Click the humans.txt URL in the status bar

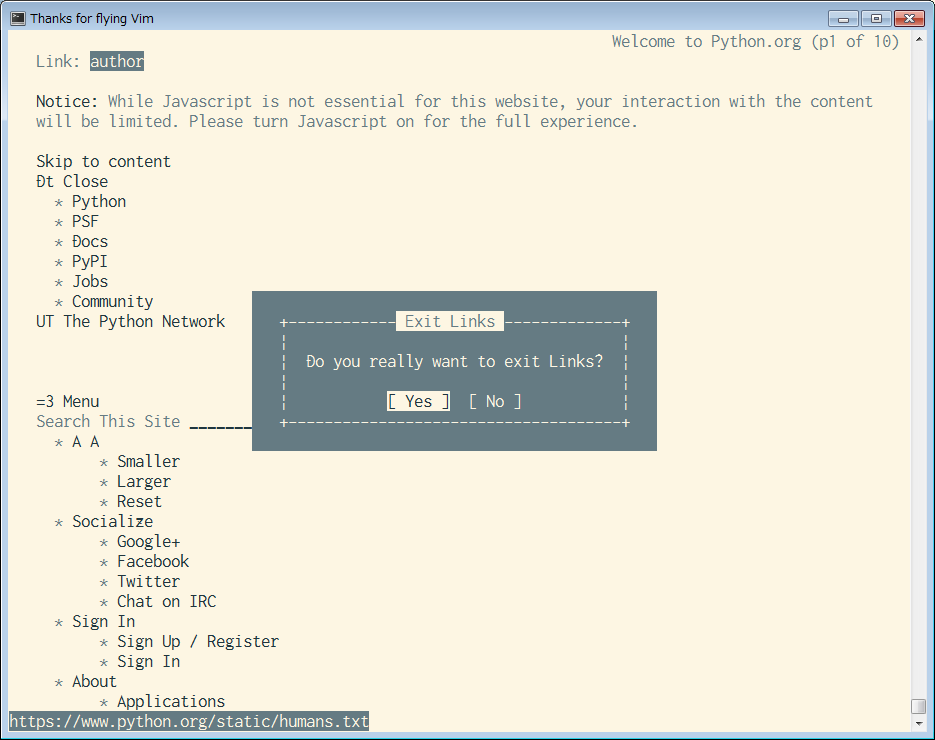[x=189, y=722]
